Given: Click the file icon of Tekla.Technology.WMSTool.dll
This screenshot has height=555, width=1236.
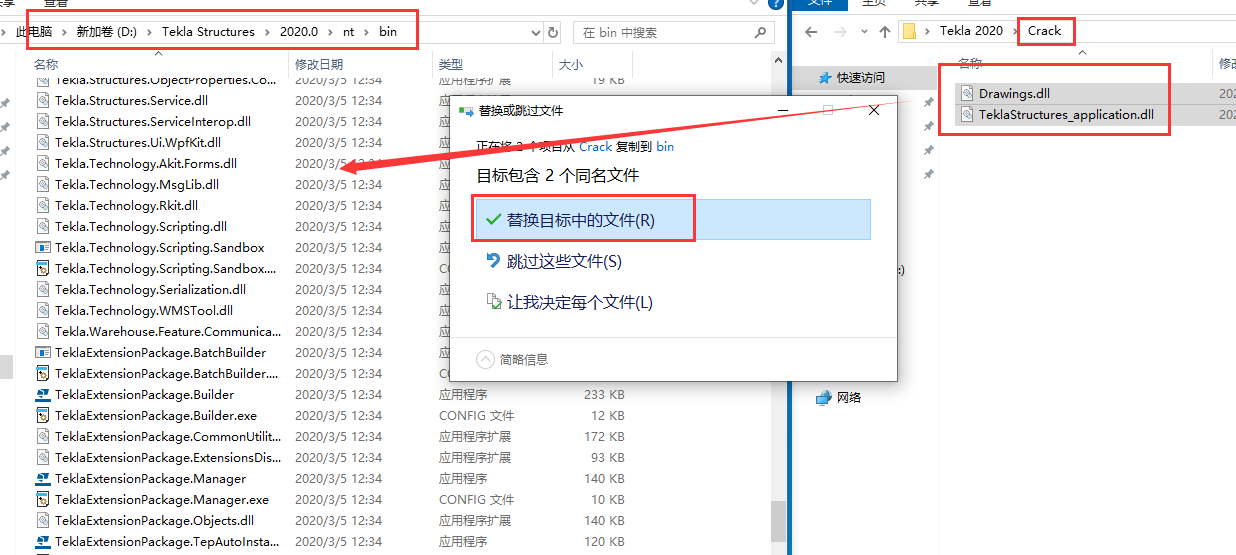Looking at the screenshot, I should click(43, 310).
